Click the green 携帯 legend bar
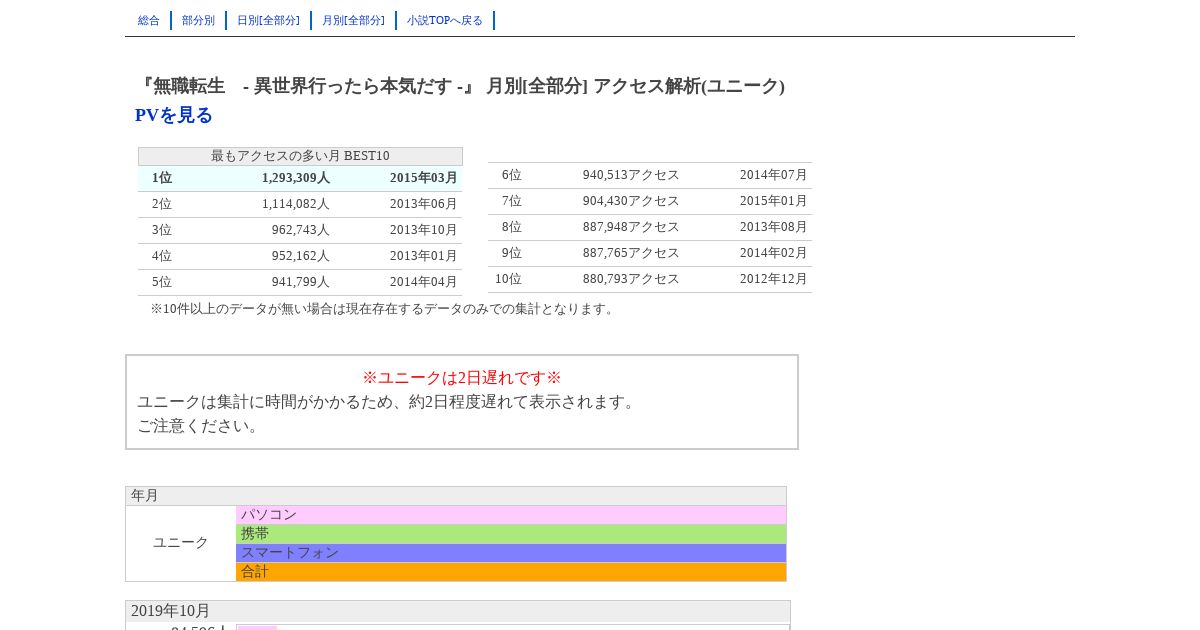 click(511, 534)
